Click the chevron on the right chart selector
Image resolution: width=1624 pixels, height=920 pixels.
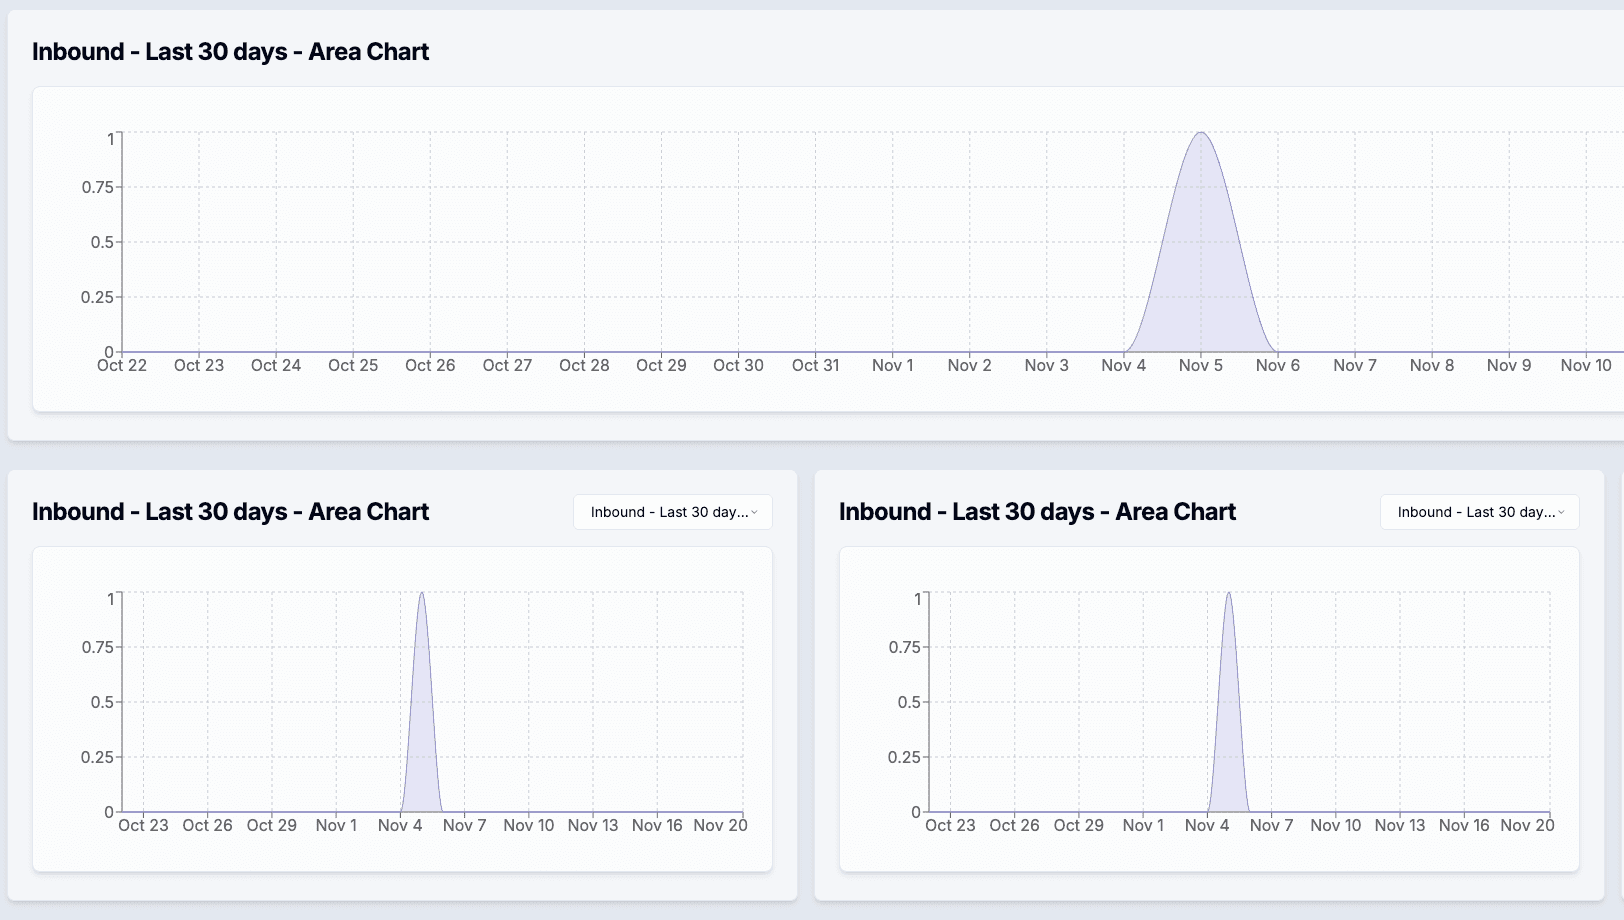(1563, 512)
